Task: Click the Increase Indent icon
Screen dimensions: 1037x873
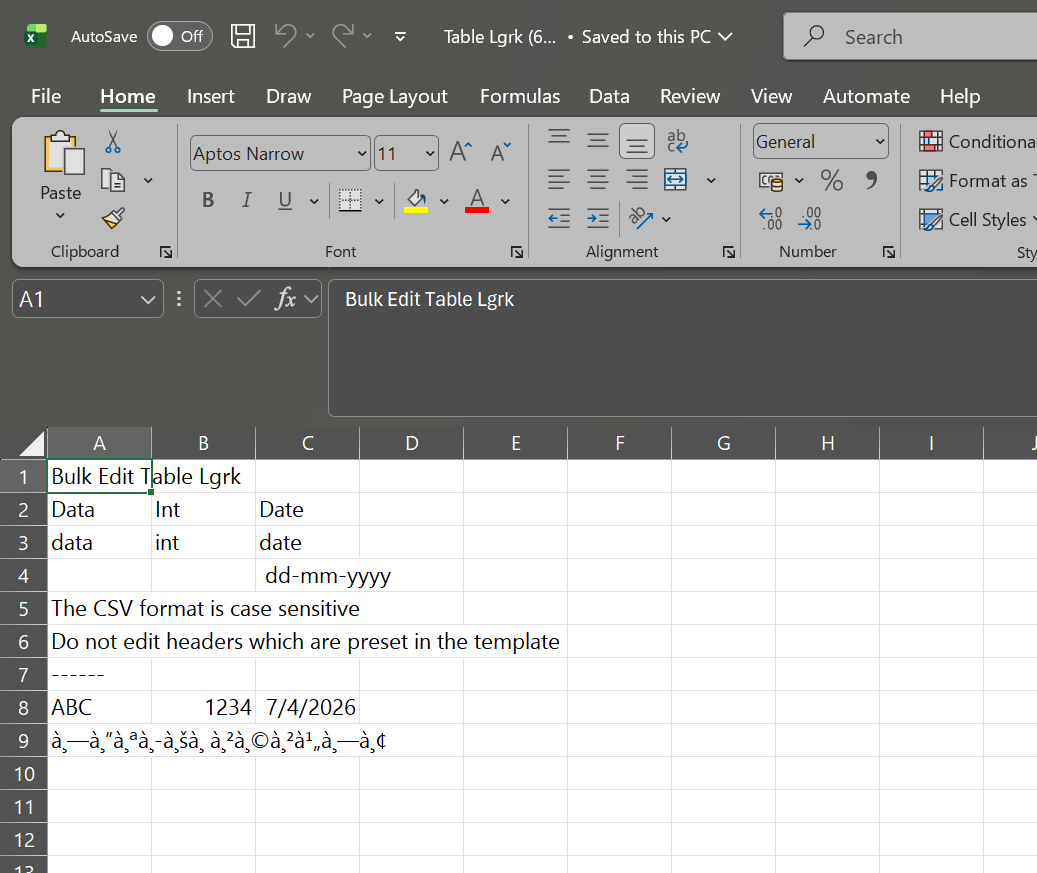Action: point(598,218)
